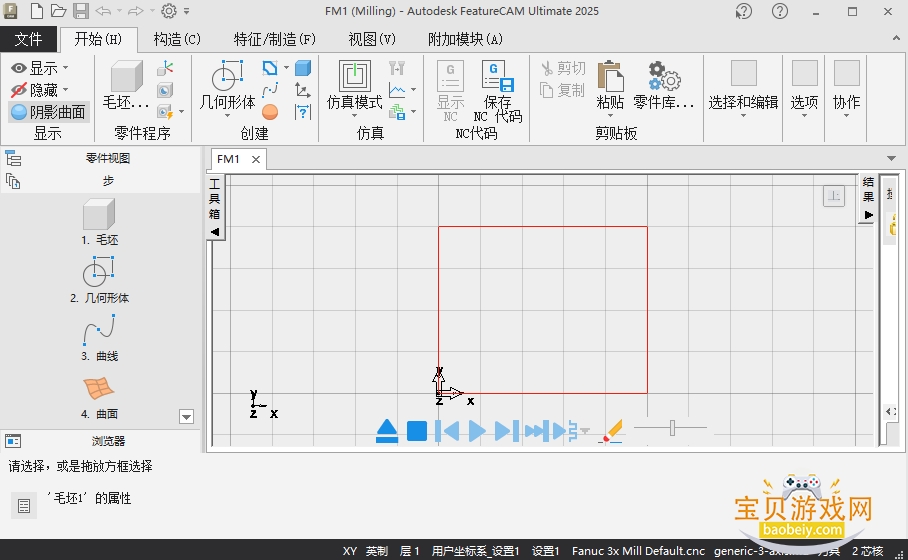Click 显示 NC display icon
The height and width of the screenshot is (560, 908).
450,91
